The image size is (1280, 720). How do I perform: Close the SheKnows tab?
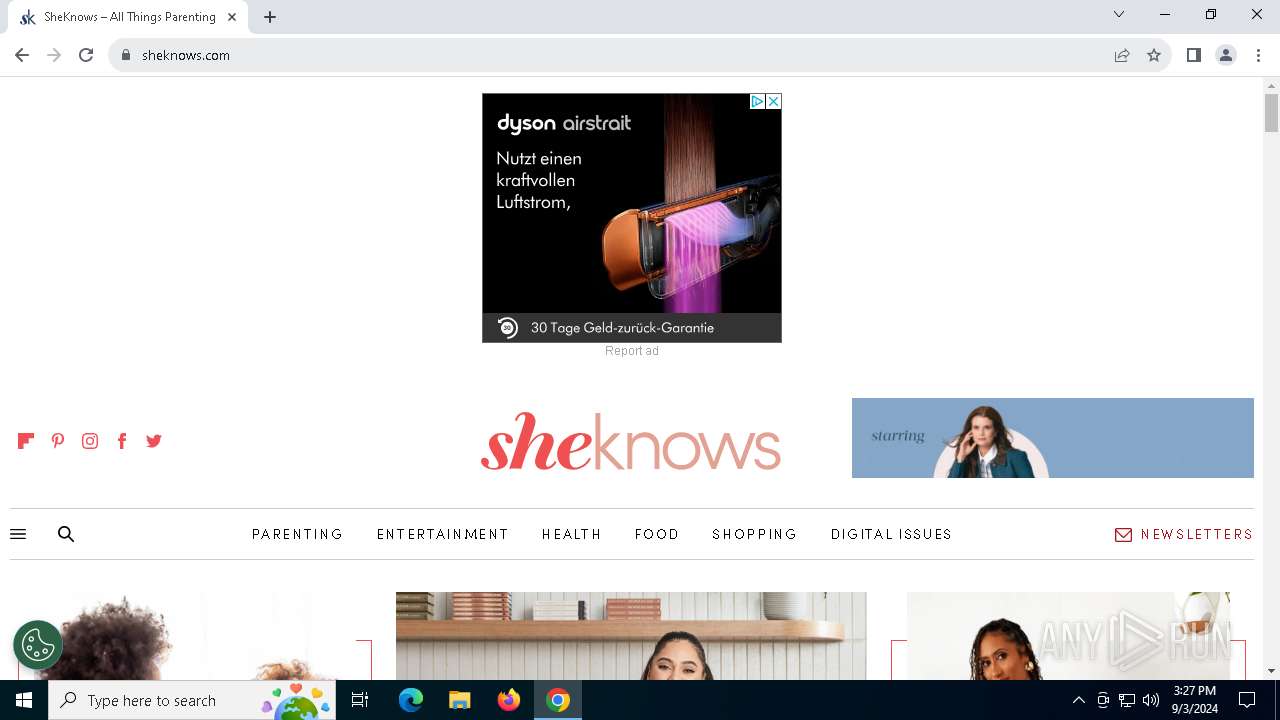233,17
